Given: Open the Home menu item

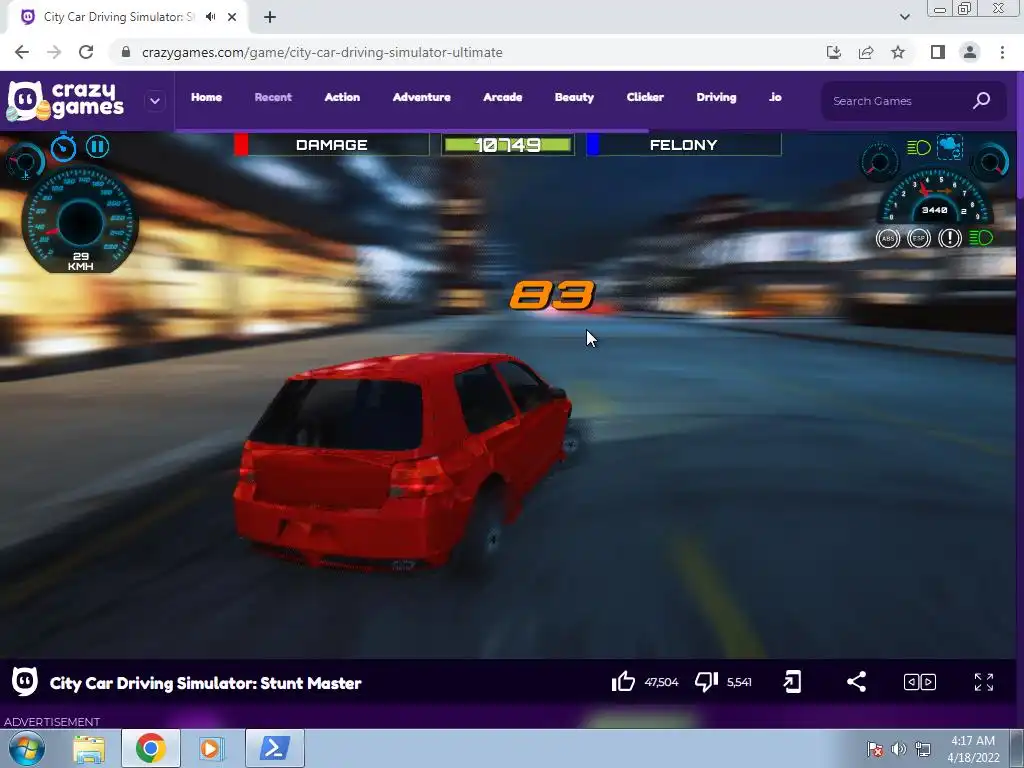Looking at the screenshot, I should pyautogui.click(x=206, y=97).
